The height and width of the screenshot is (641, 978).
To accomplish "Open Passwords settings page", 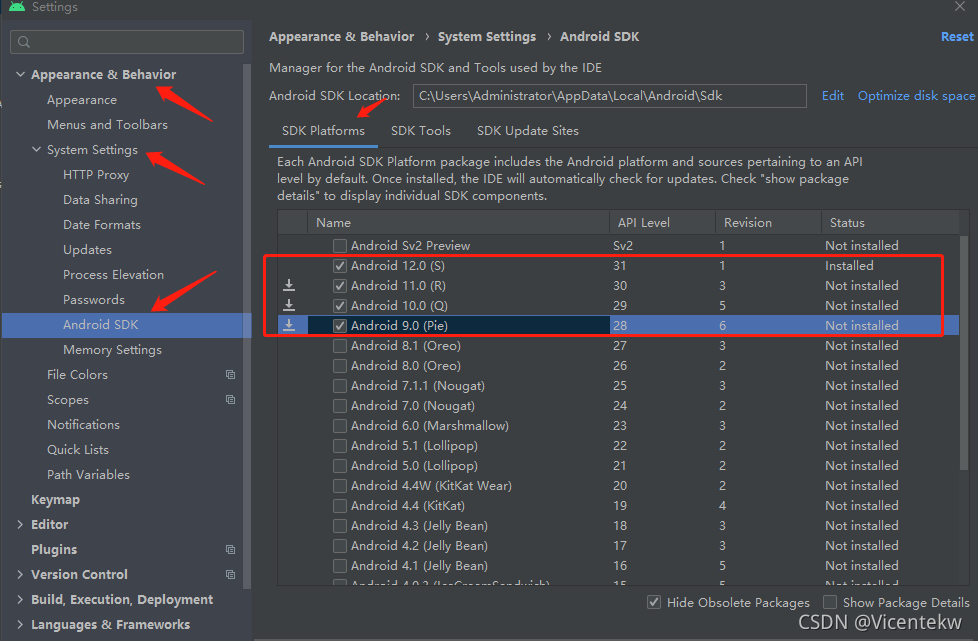I will (94, 299).
